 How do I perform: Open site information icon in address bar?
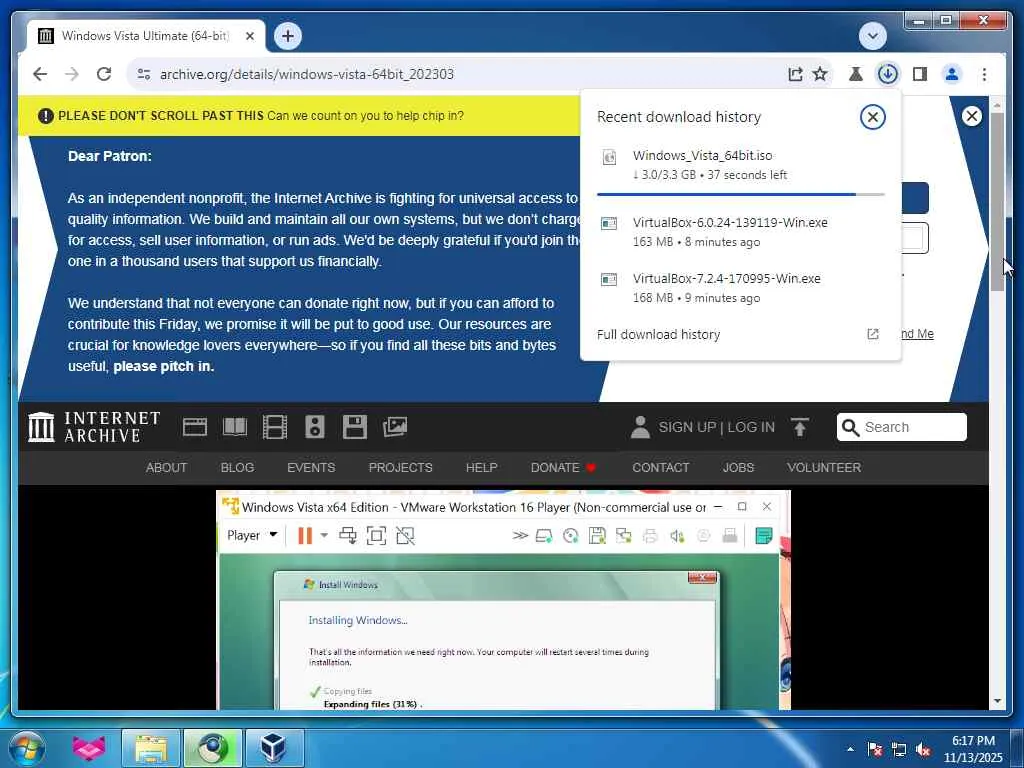[x=144, y=74]
